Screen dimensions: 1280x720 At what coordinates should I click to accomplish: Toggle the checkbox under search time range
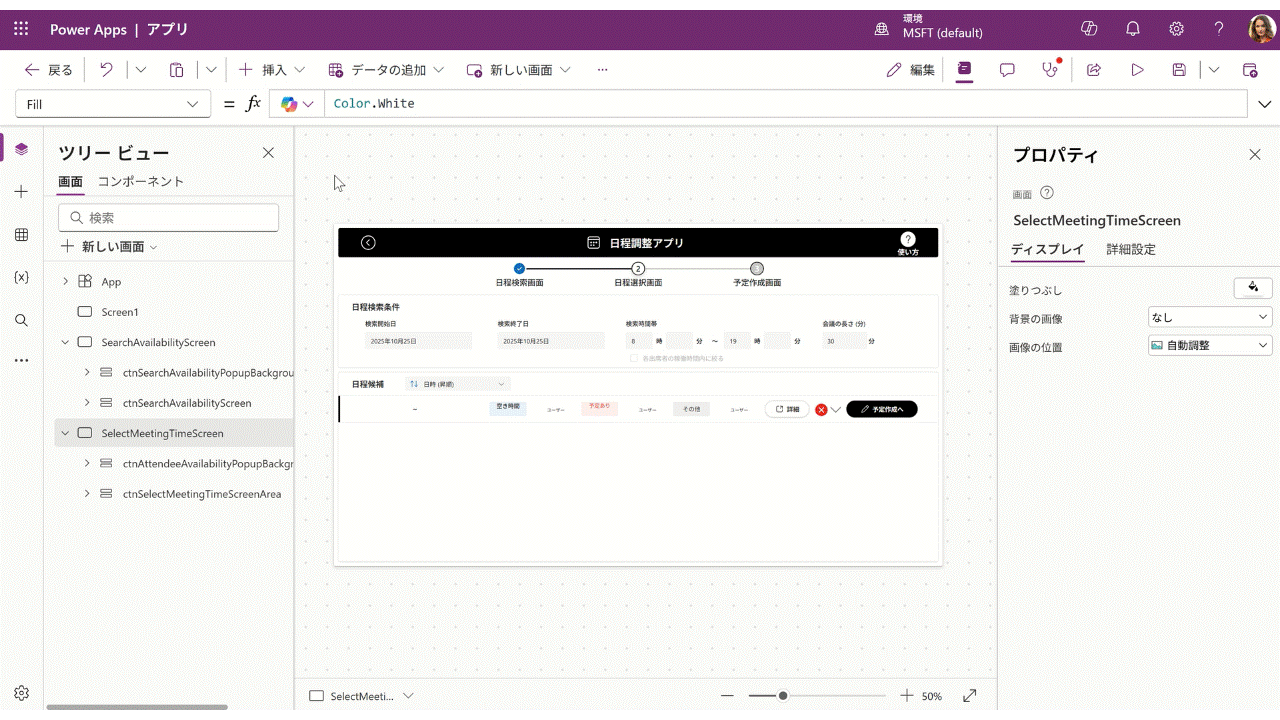pos(634,358)
